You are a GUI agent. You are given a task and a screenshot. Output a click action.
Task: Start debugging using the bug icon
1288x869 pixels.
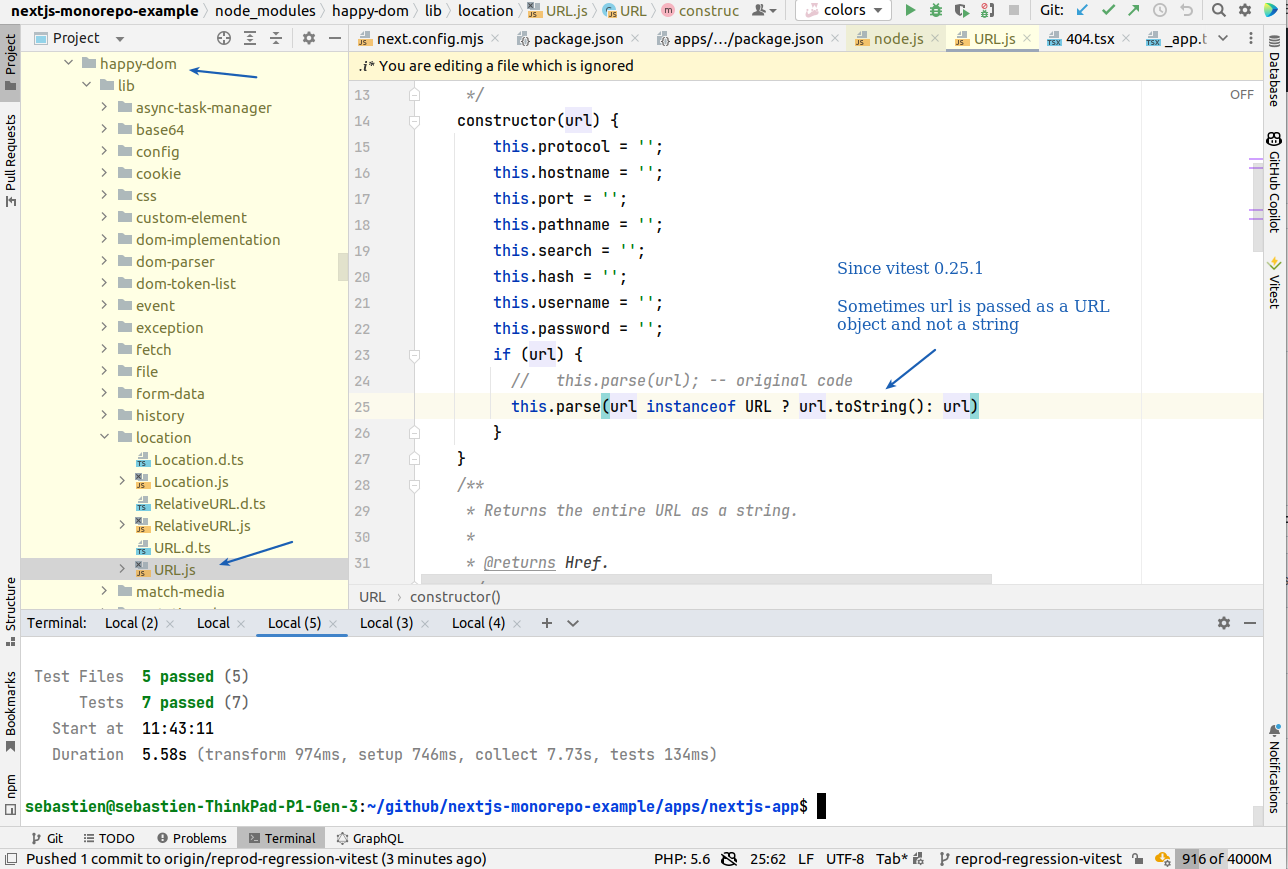[935, 11]
